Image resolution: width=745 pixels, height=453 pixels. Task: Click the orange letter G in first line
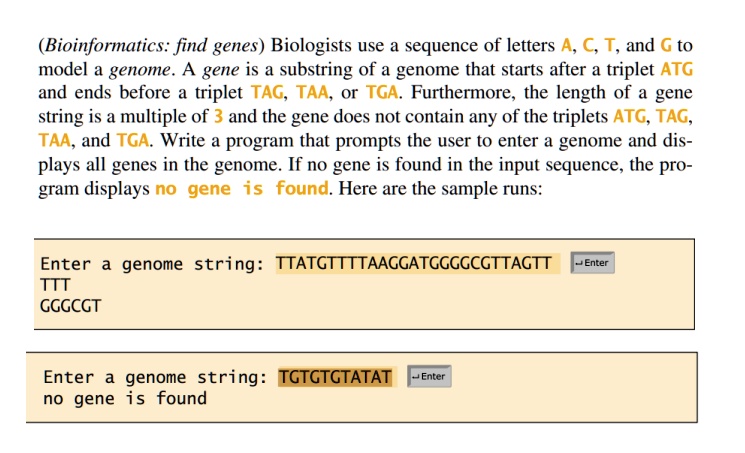tap(666, 46)
